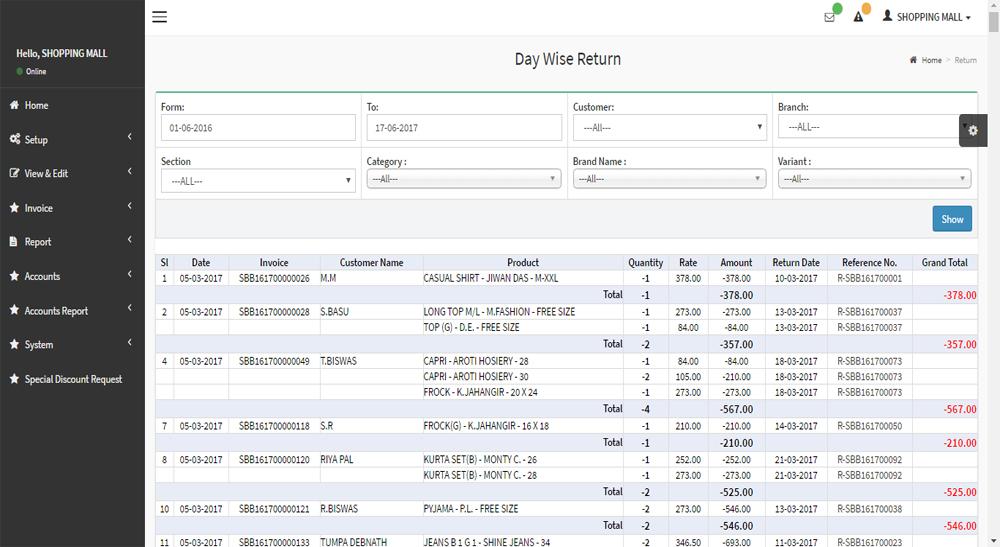This screenshot has width=1000, height=547.
Task: Click customer name RIYA PAL
Action: coord(336,460)
